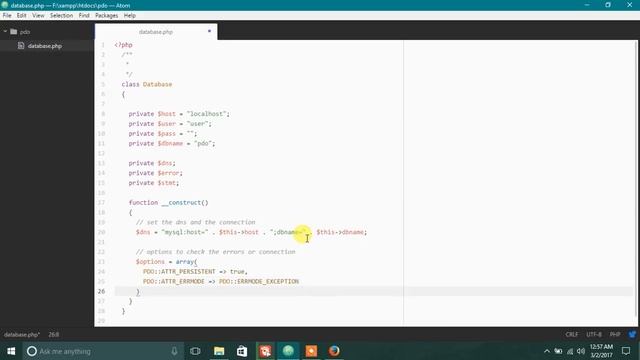Click the fold gutter beside $options array line 23
The height and width of the screenshot is (360, 640).
[x=110, y=262]
